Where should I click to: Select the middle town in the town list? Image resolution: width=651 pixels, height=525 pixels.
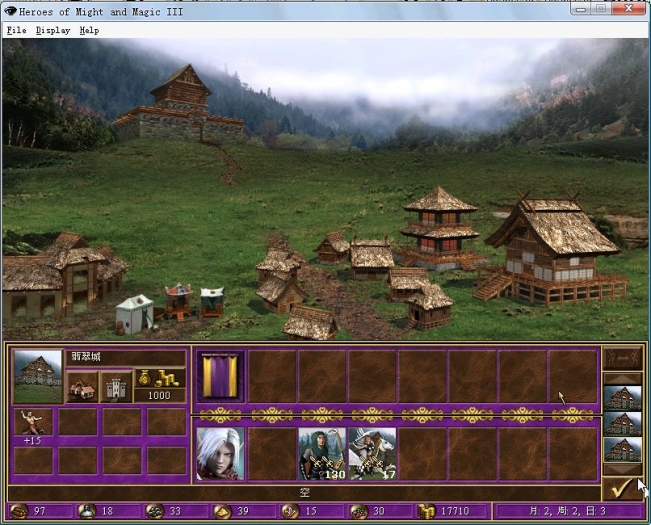click(x=622, y=424)
